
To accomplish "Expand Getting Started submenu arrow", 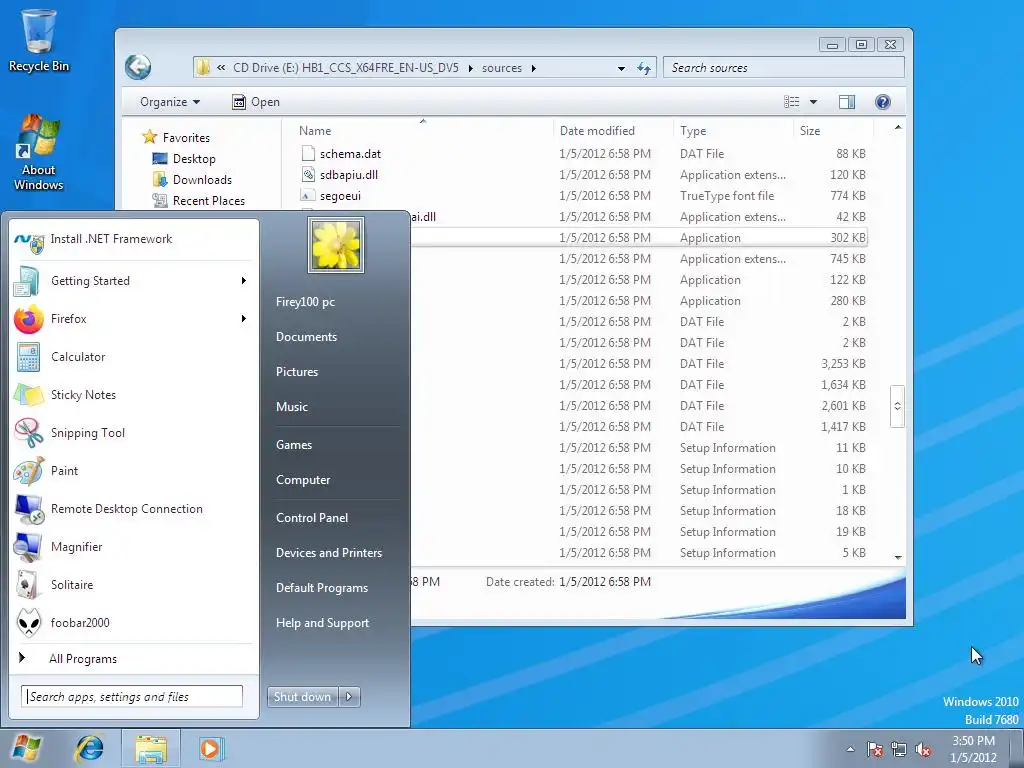I will [244, 281].
